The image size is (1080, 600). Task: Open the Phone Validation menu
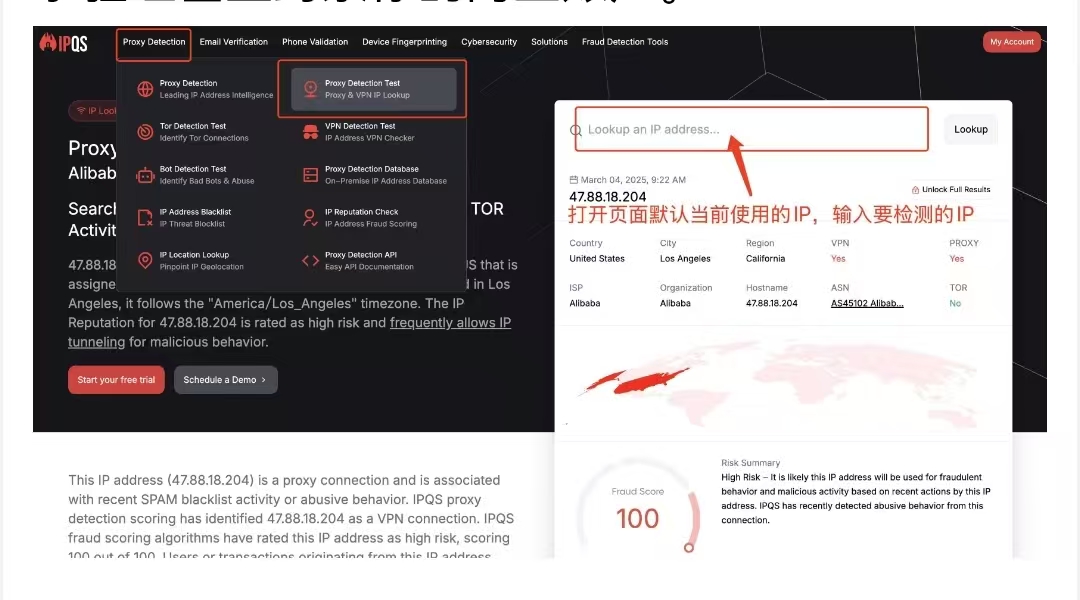pos(315,42)
